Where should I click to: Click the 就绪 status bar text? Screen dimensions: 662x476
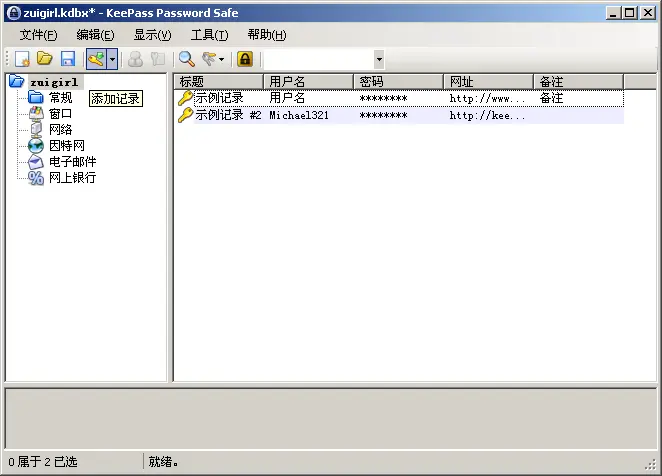(163, 462)
